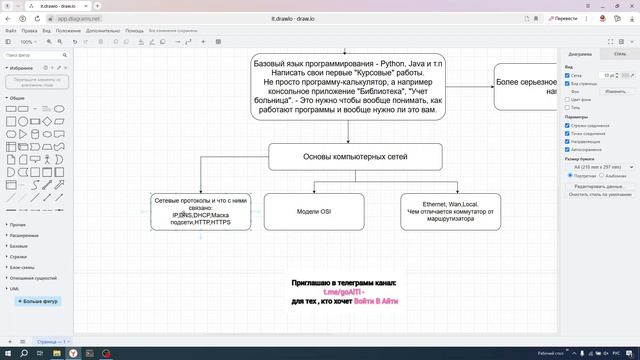
Task: Insert a table from the toolbar
Action: [x=218, y=42]
